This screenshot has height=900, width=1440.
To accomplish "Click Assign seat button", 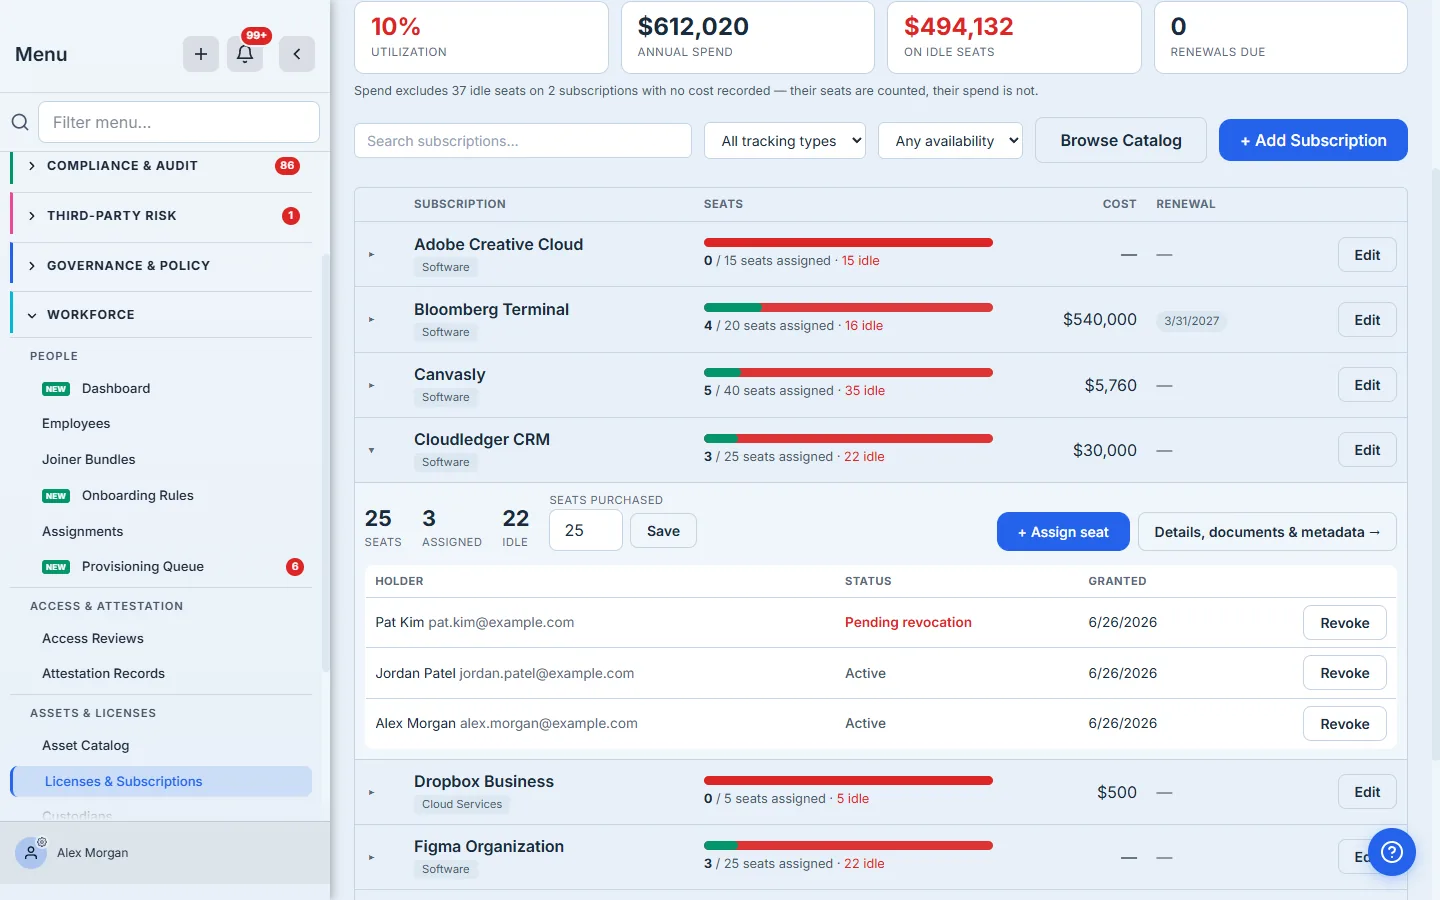I will click(1063, 532).
